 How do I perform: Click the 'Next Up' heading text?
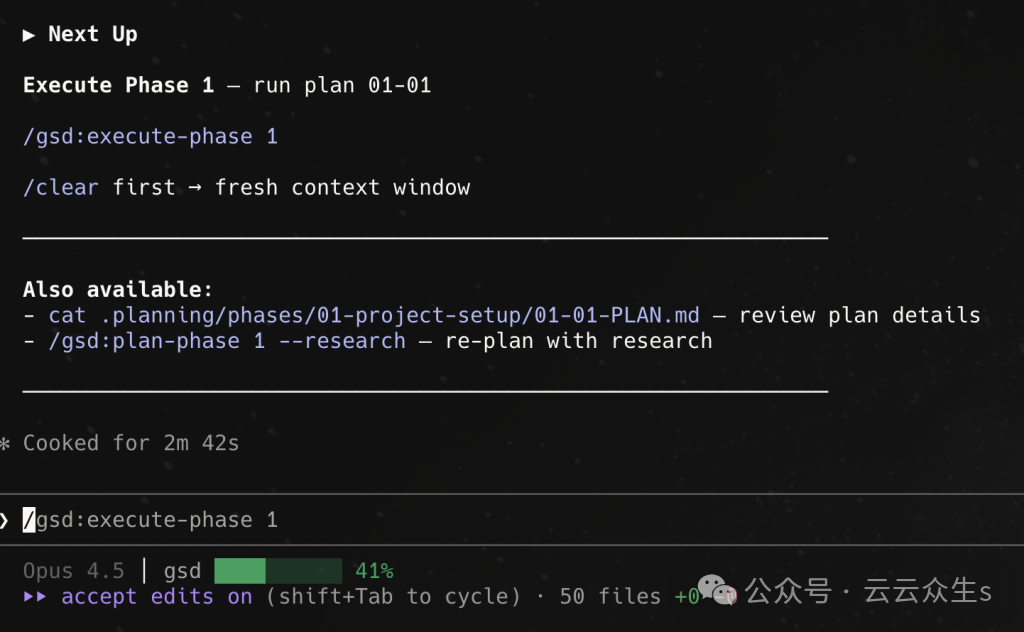click(x=93, y=34)
